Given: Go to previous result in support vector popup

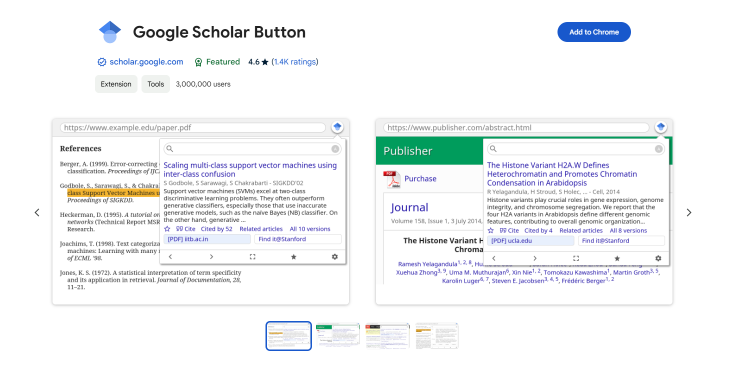Looking at the screenshot, I should (171, 257).
